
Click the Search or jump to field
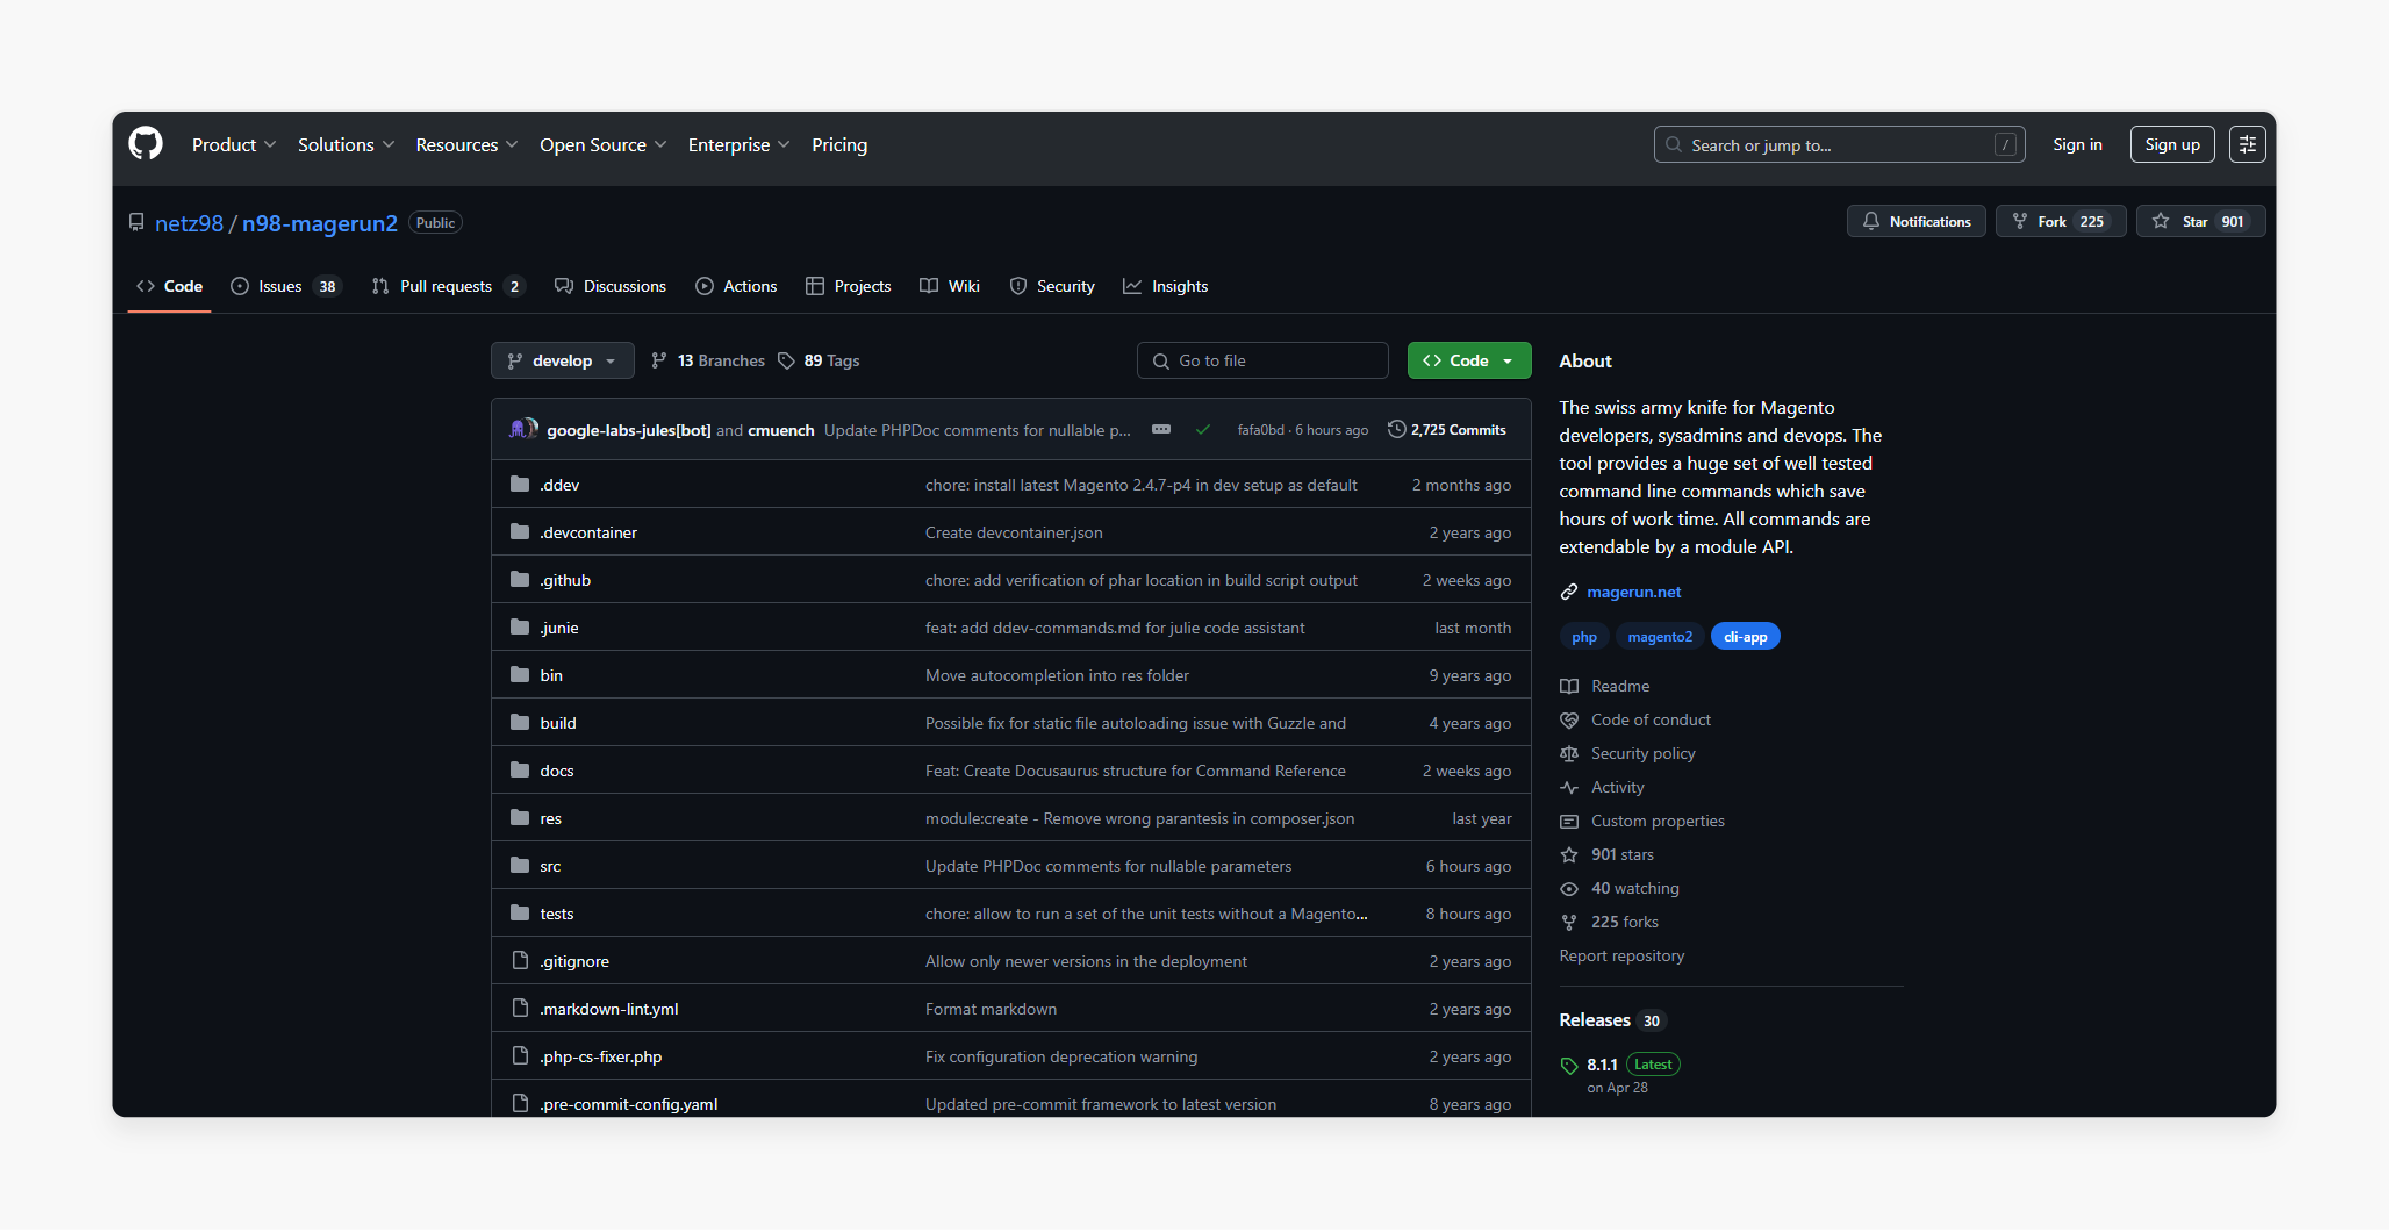(1839, 145)
